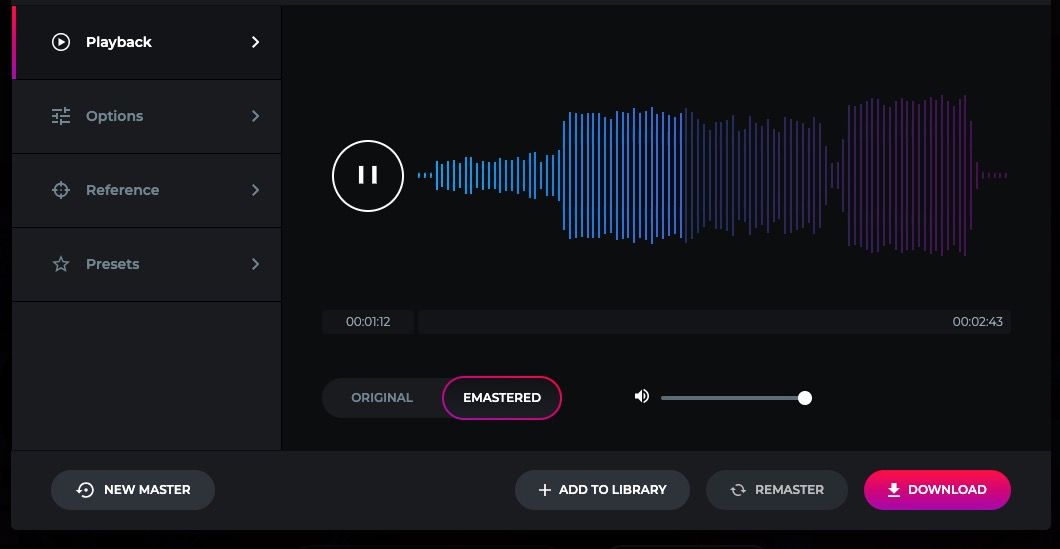Mute audio via the speaker icon
Image resolution: width=1060 pixels, height=549 pixels.
click(x=642, y=396)
